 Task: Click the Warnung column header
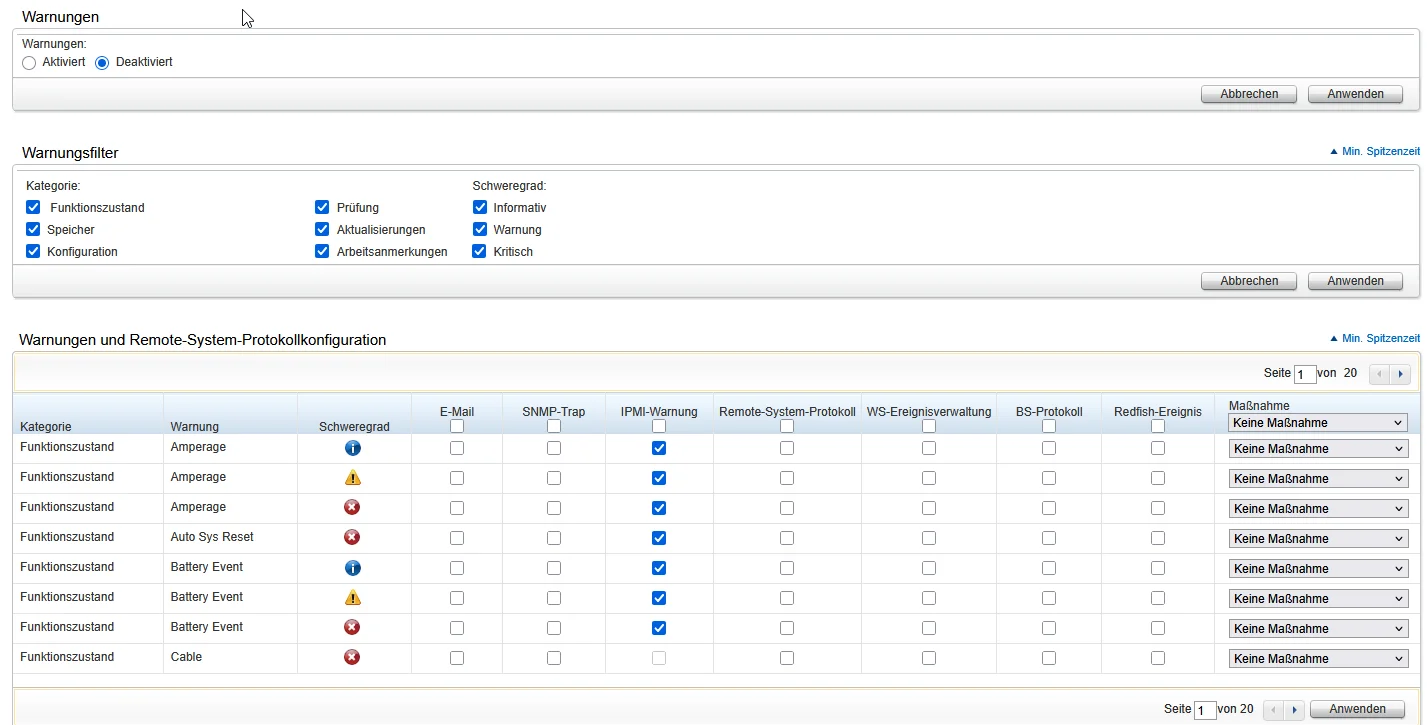click(x=194, y=426)
